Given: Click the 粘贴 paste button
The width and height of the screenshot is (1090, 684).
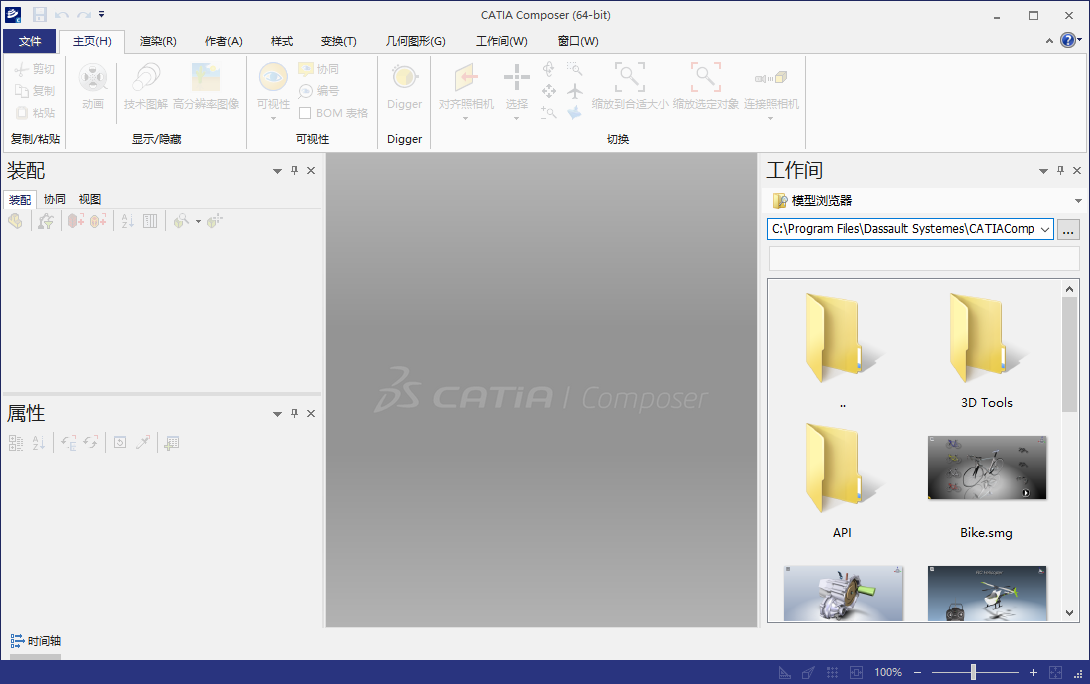Looking at the screenshot, I should pyautogui.click(x=35, y=112).
